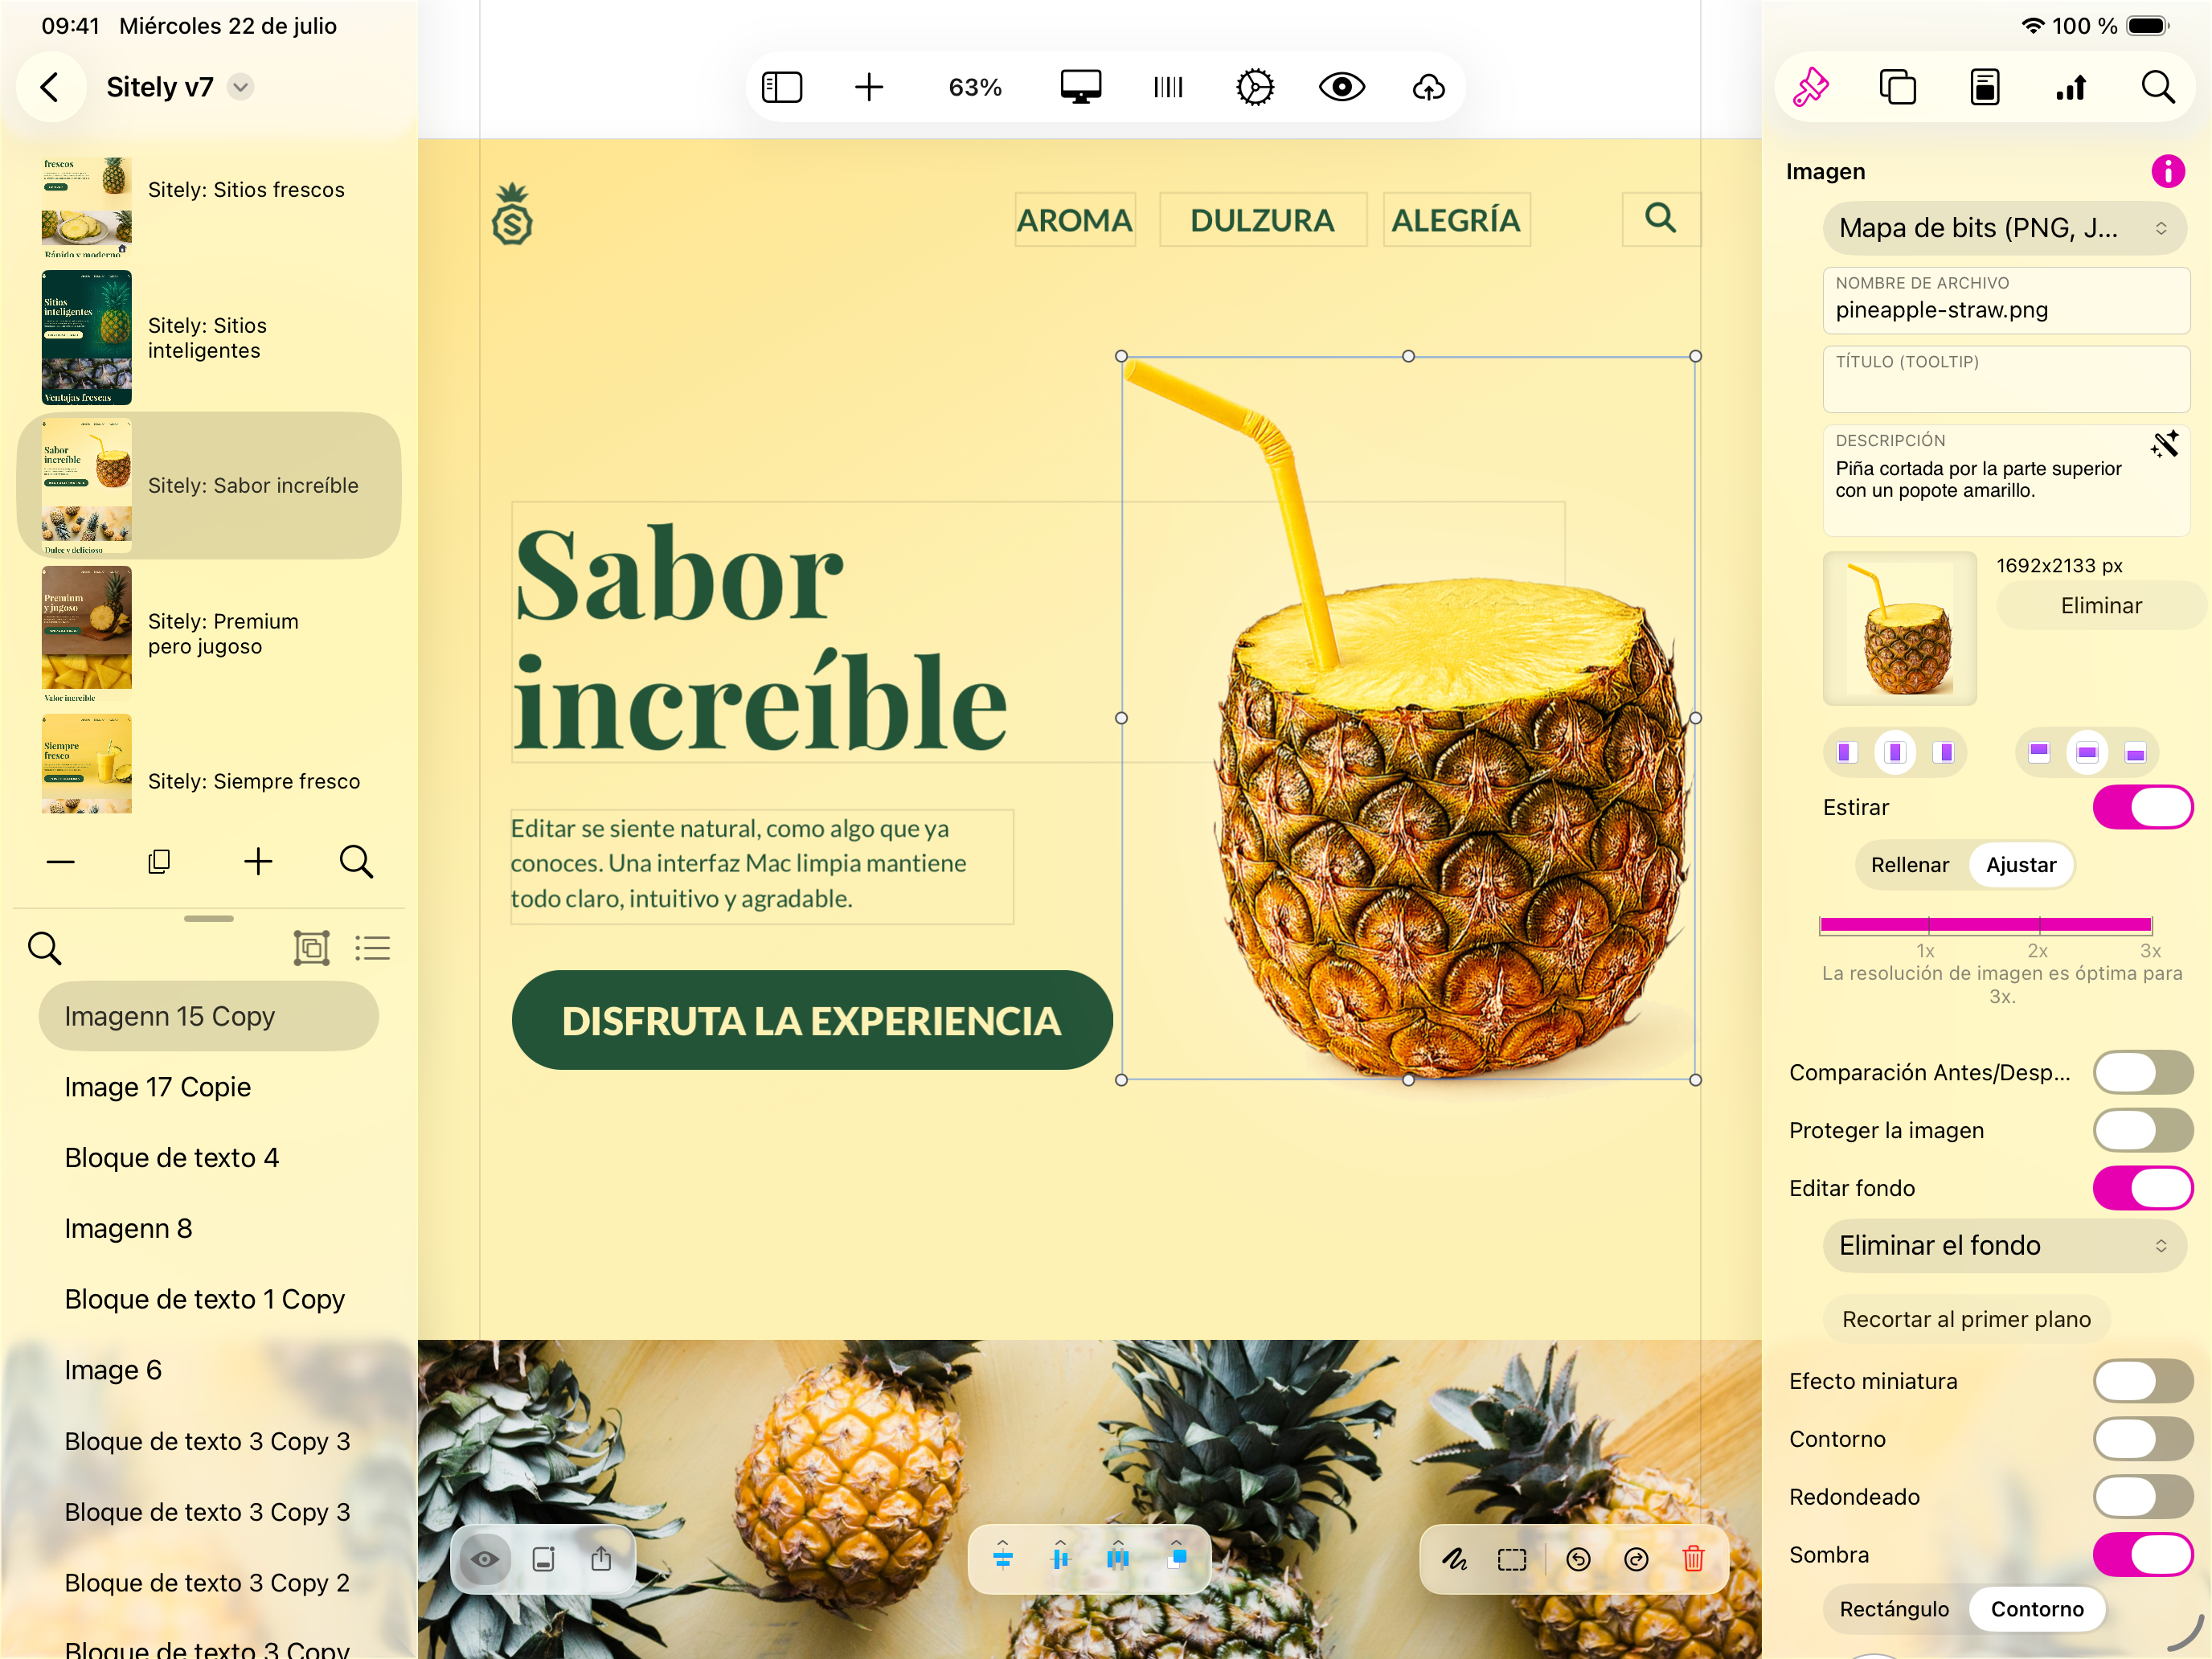This screenshot has height=1659, width=2212.
Task: Open site settings gear icon in toolbar
Action: [x=1255, y=87]
